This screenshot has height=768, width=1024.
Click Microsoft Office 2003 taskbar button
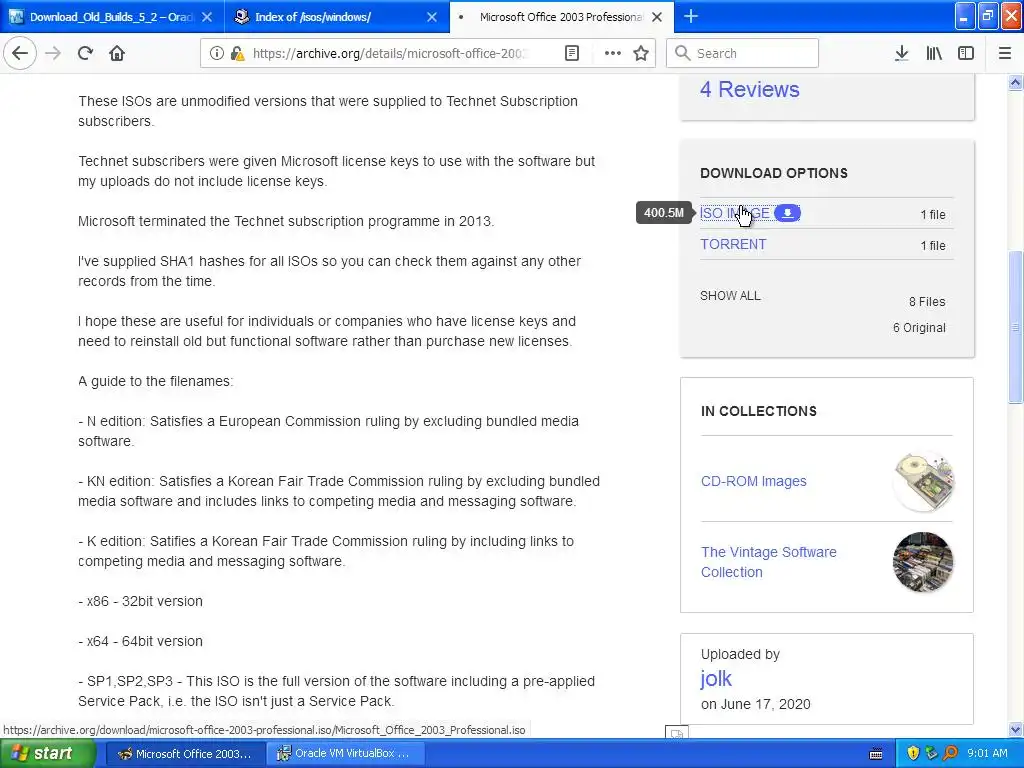point(184,754)
